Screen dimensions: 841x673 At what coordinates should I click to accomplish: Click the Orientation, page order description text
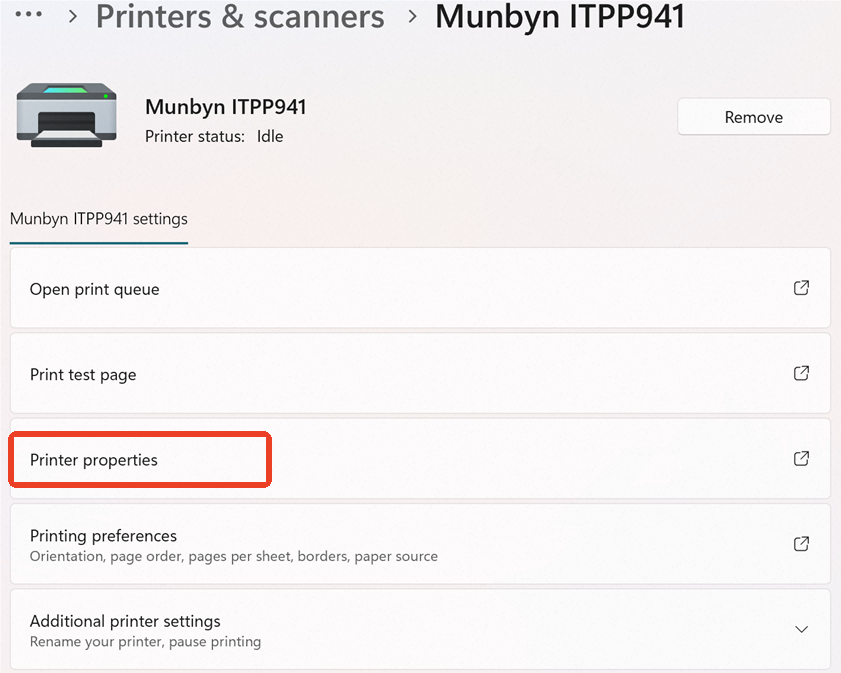pos(234,557)
